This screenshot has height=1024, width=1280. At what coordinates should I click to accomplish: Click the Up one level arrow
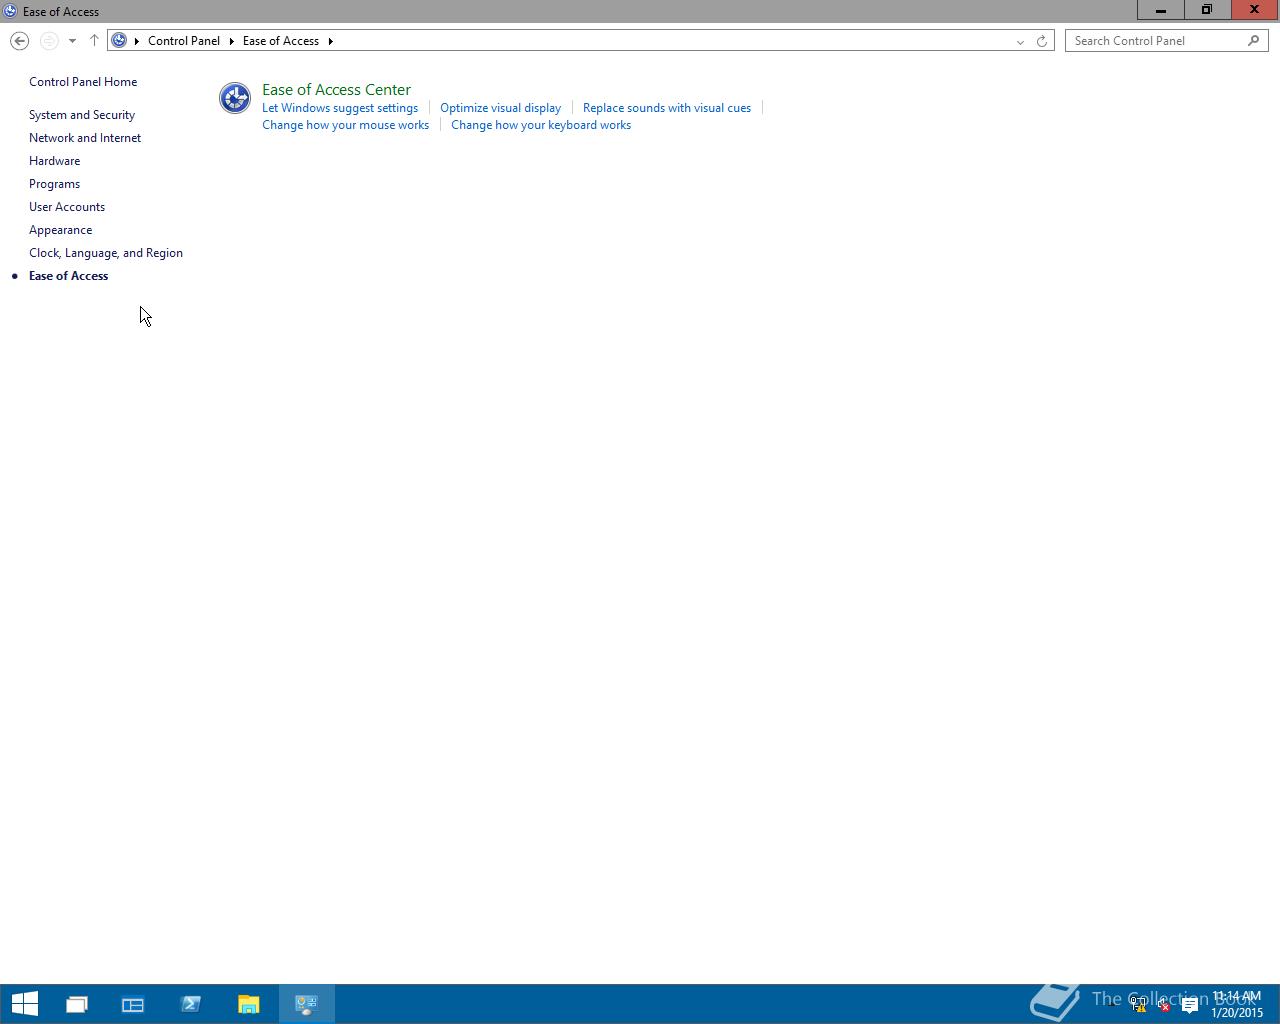click(x=94, y=41)
